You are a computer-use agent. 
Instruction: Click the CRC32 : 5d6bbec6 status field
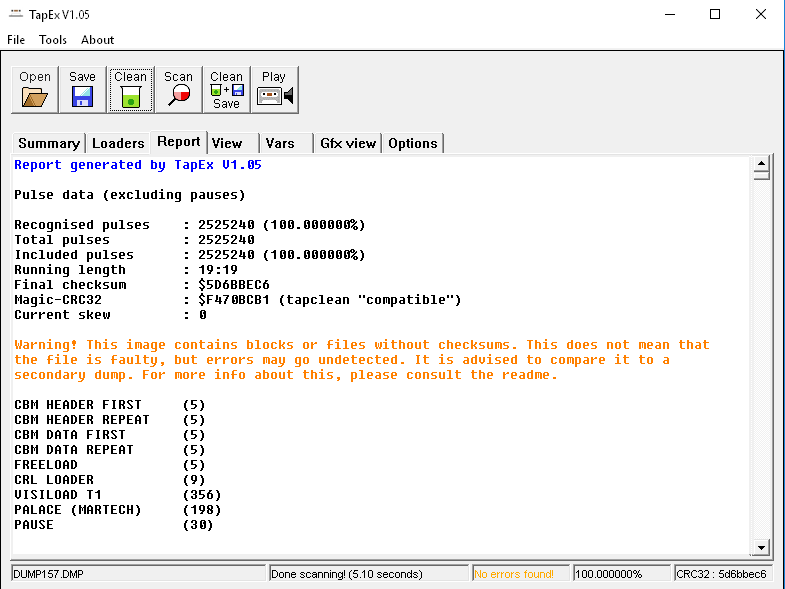723,574
